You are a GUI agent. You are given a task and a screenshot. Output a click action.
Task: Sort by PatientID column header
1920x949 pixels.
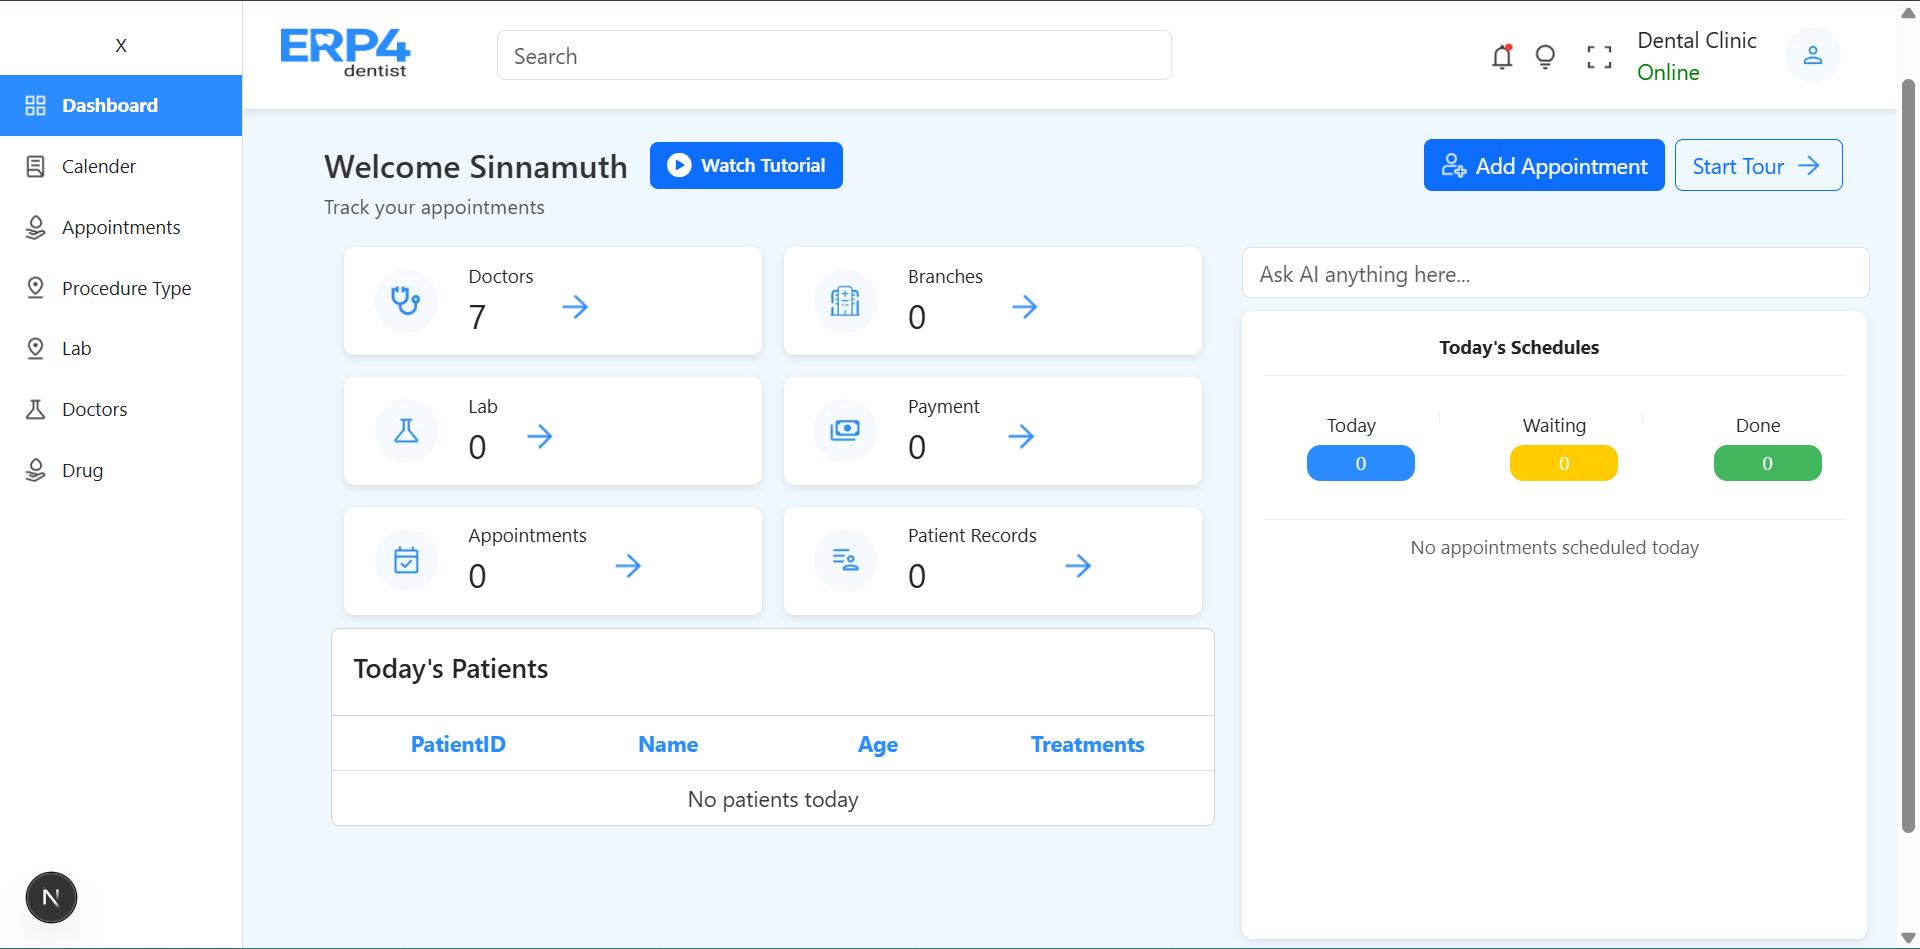coord(458,744)
